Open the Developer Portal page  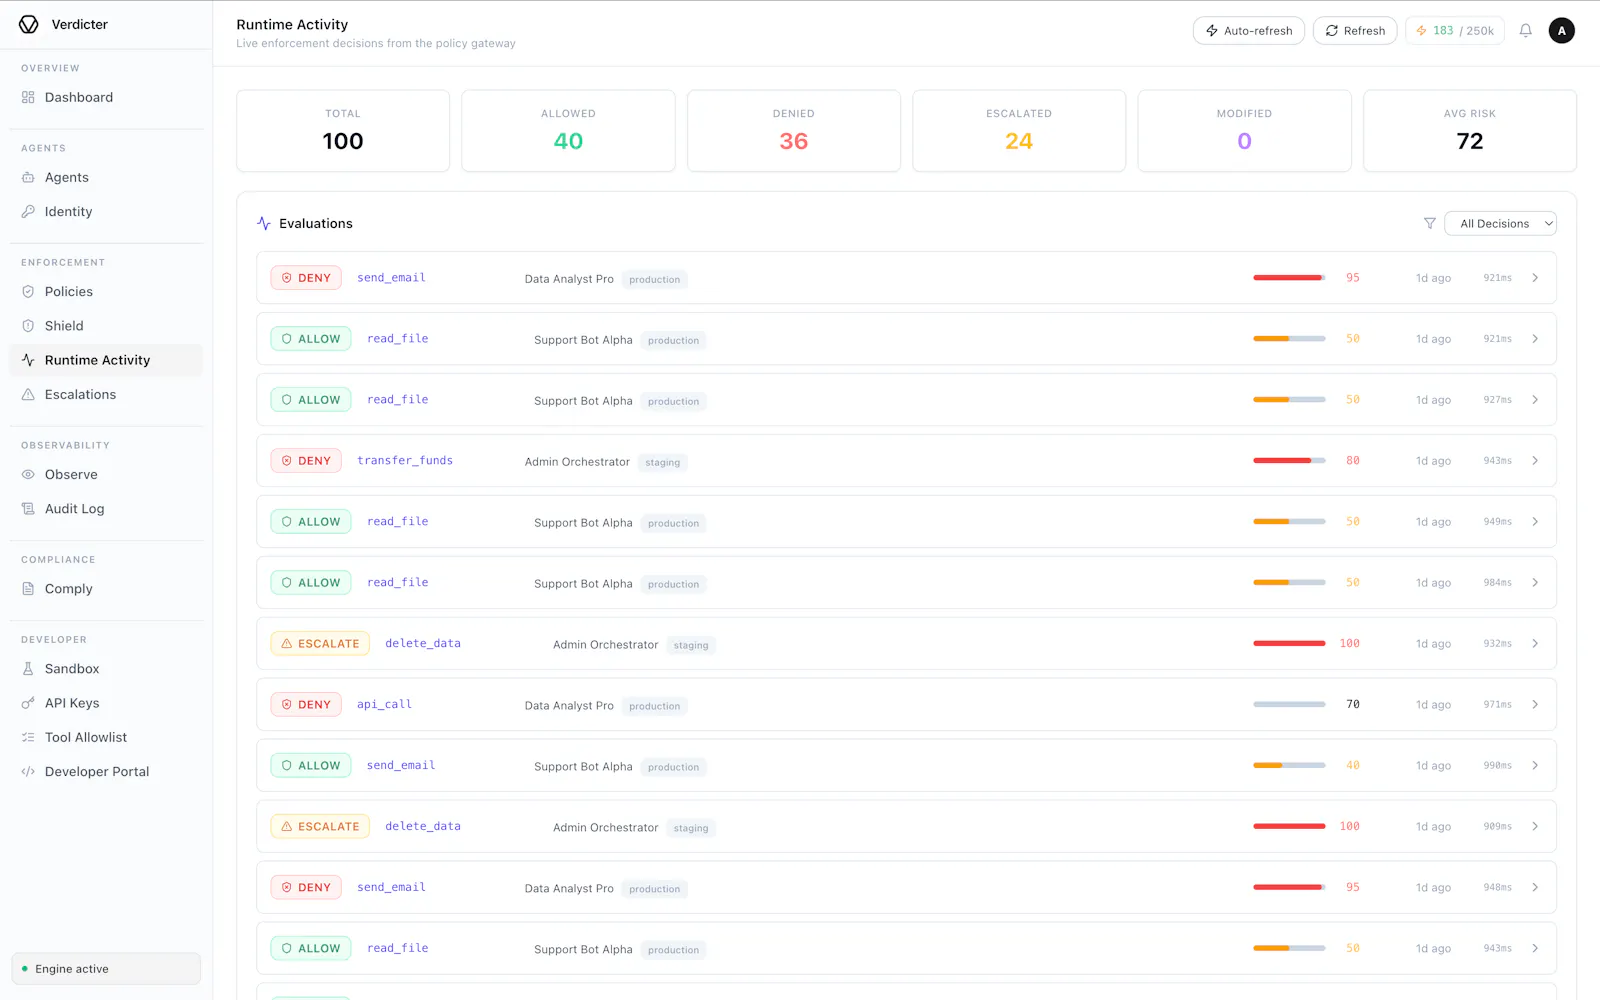(106, 772)
